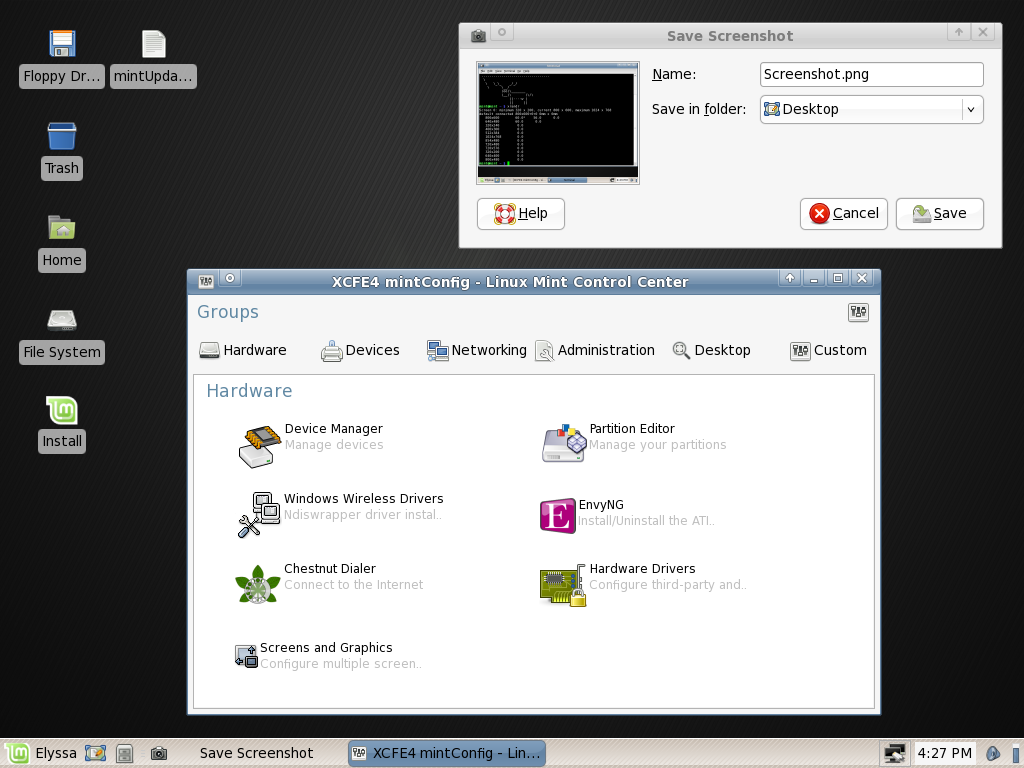Viewport: 1024px width, 768px height.
Task: Select XCFE4 mintConfig taskbar button
Action: 447,753
